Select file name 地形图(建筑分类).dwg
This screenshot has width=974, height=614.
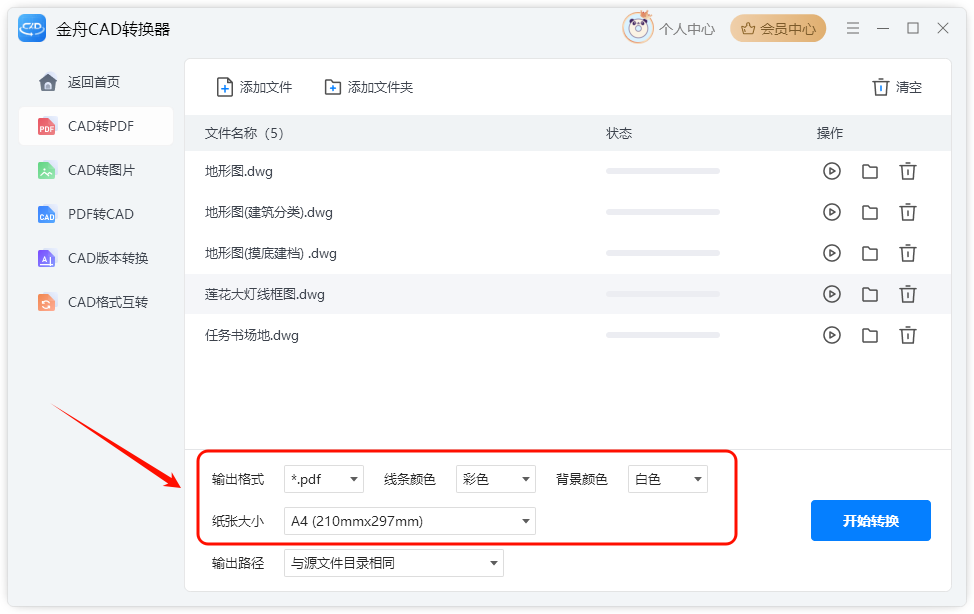click(x=268, y=213)
